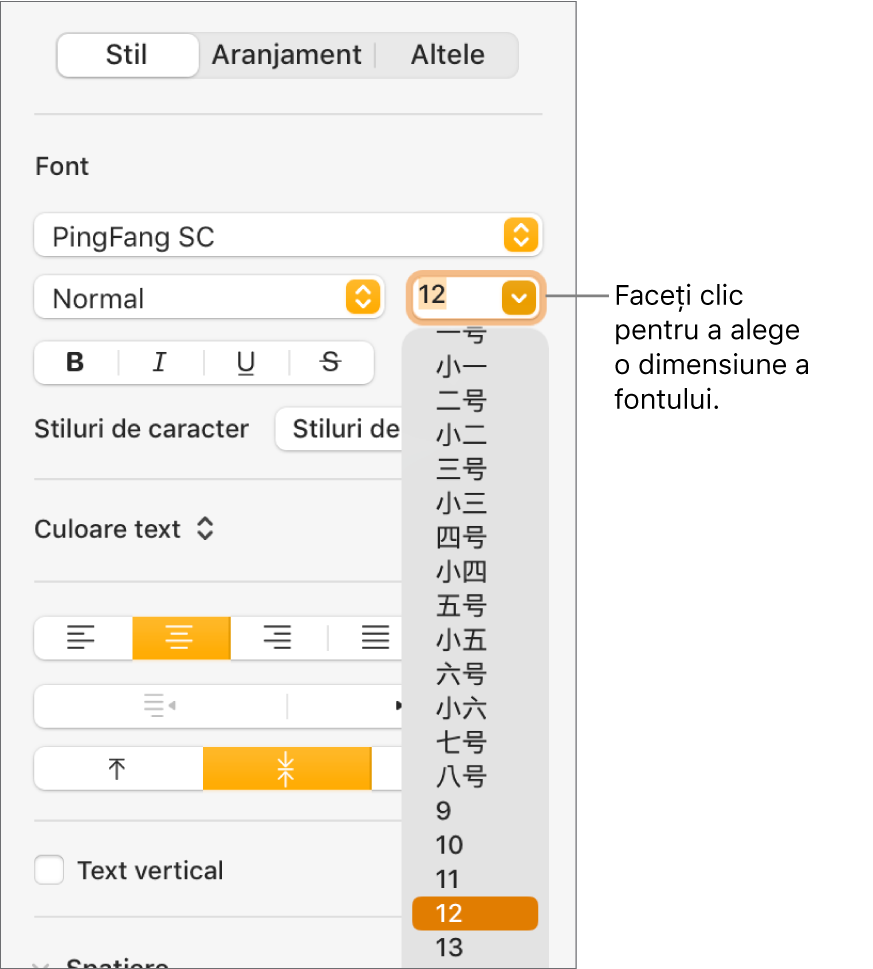
Task: Select size 小五 in list
Action: tap(474, 640)
